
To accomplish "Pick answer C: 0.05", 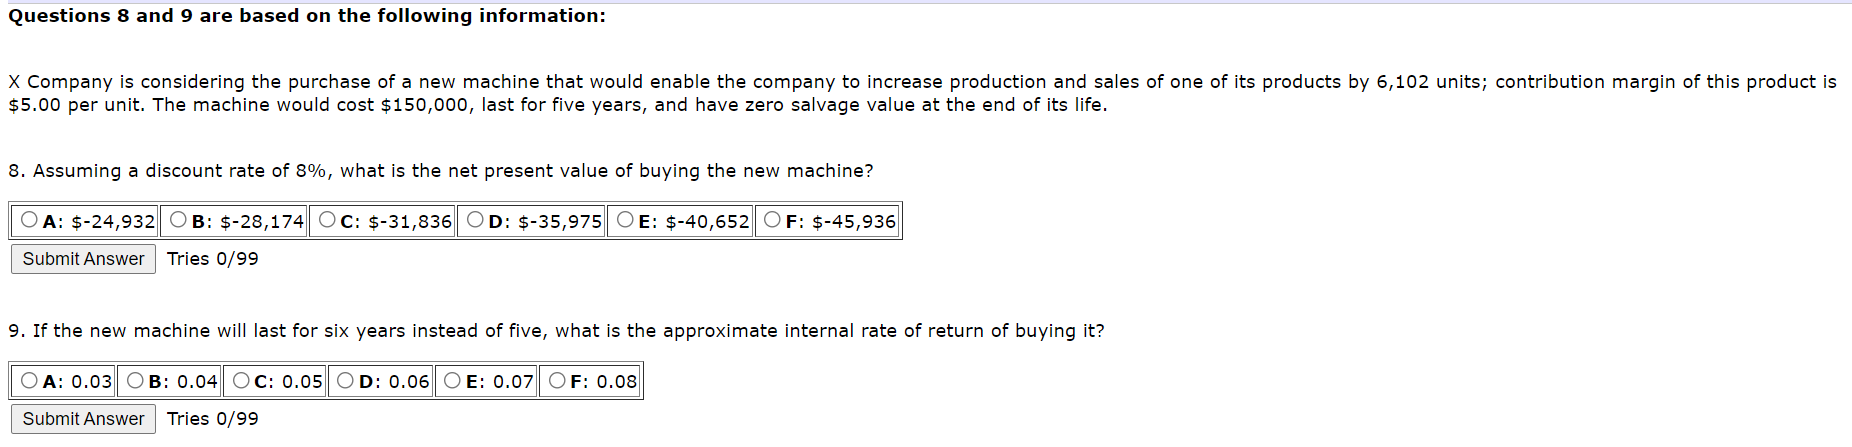I will pos(241,380).
